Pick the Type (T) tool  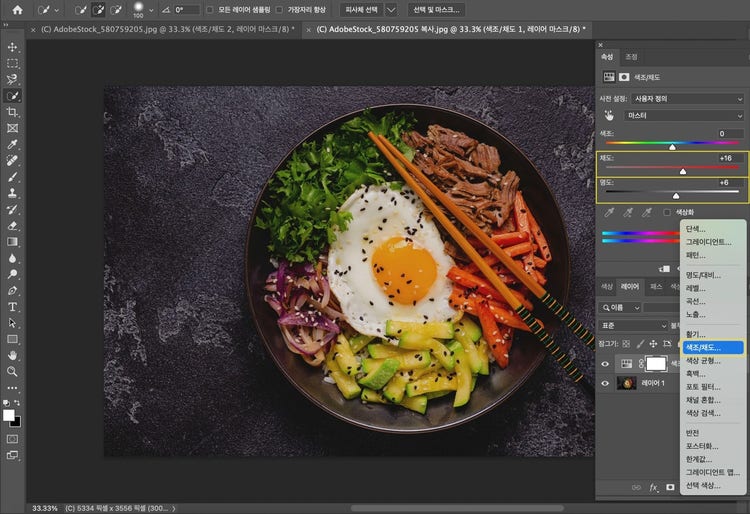pyautogui.click(x=13, y=307)
